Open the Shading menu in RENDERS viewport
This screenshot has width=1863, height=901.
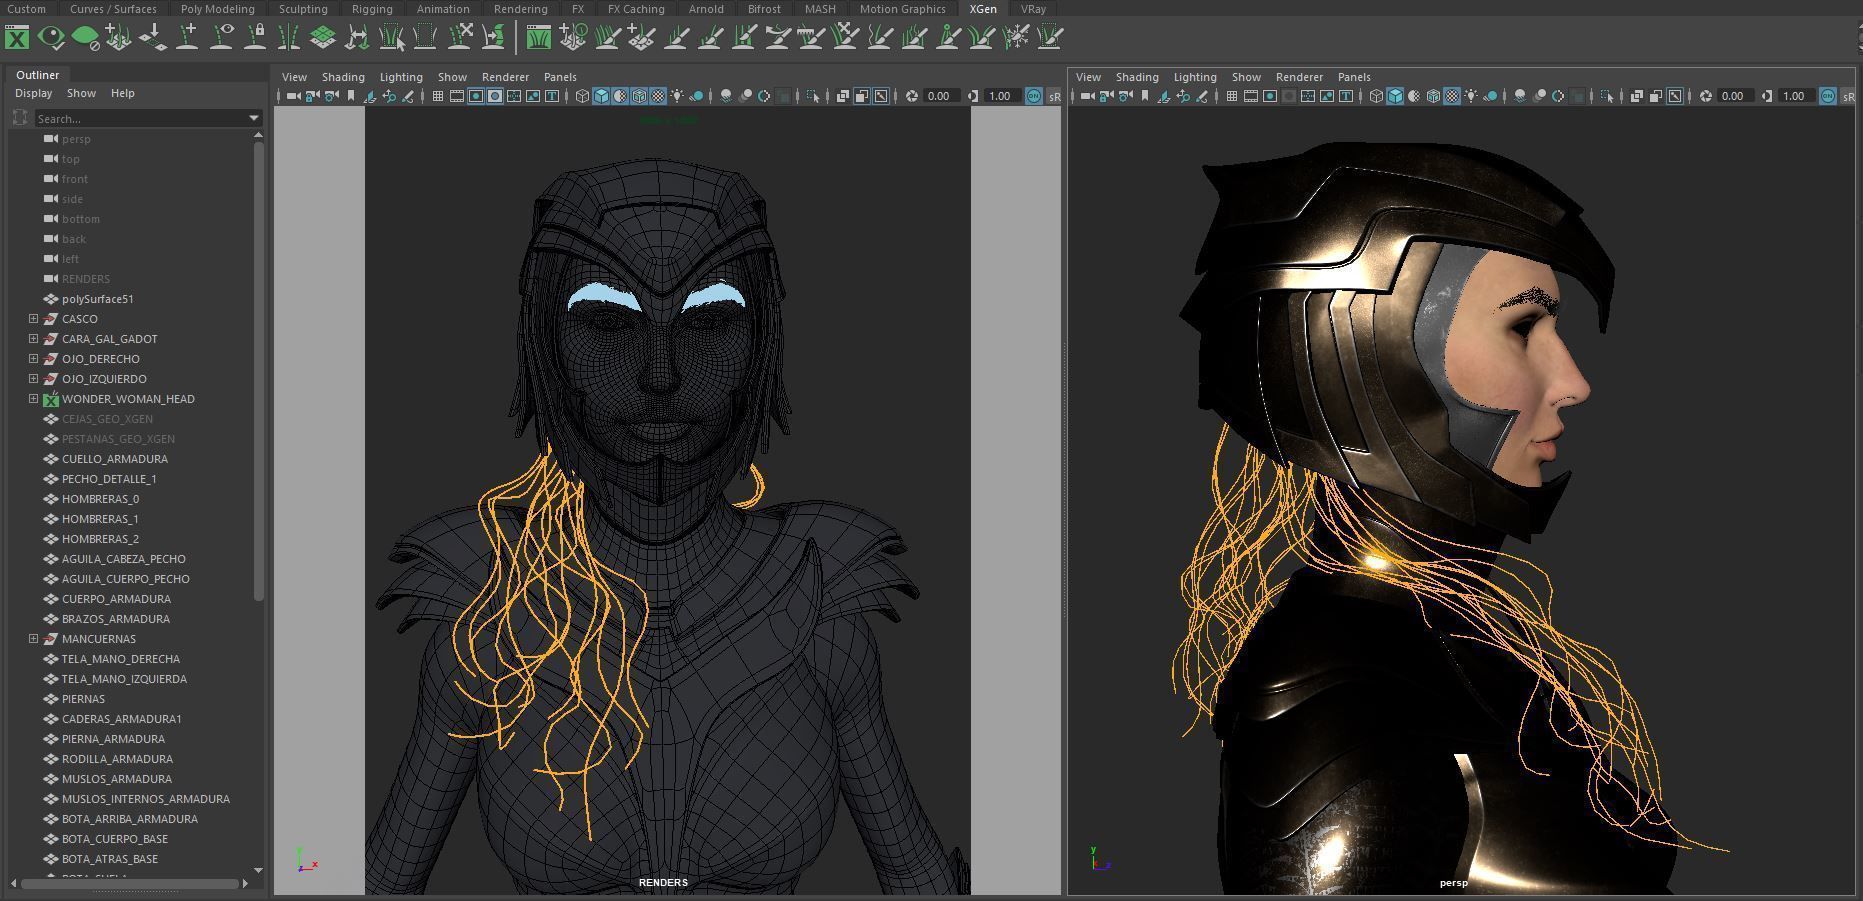pos(343,77)
